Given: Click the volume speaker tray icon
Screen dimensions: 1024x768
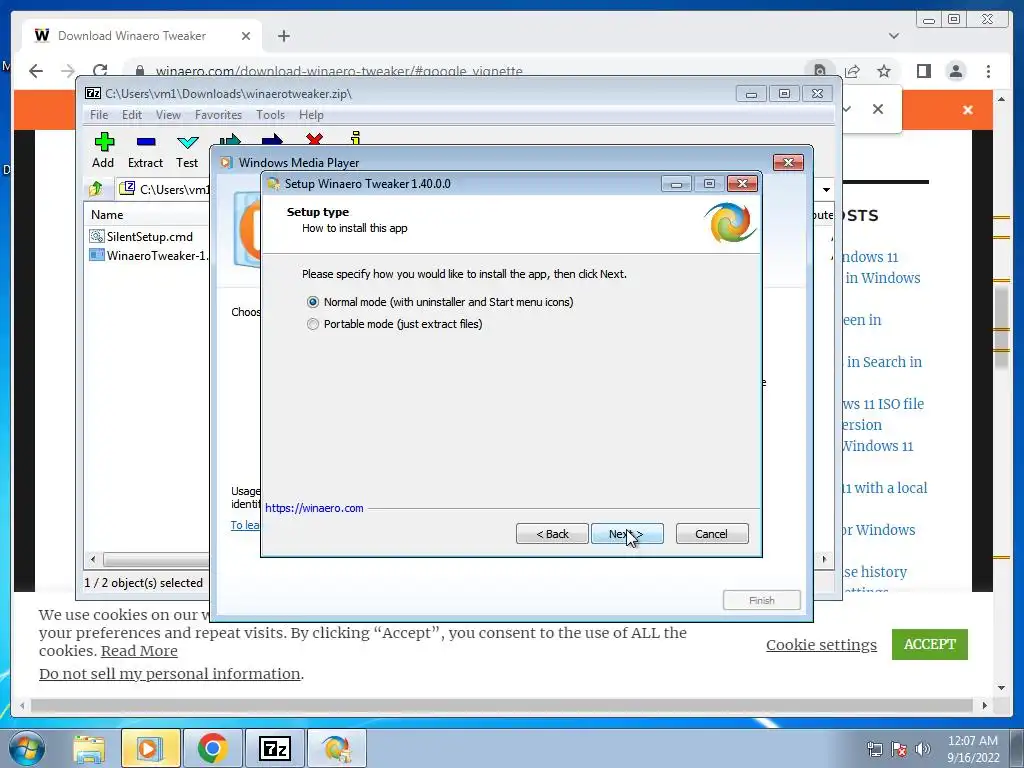Looking at the screenshot, I should click(x=923, y=749).
